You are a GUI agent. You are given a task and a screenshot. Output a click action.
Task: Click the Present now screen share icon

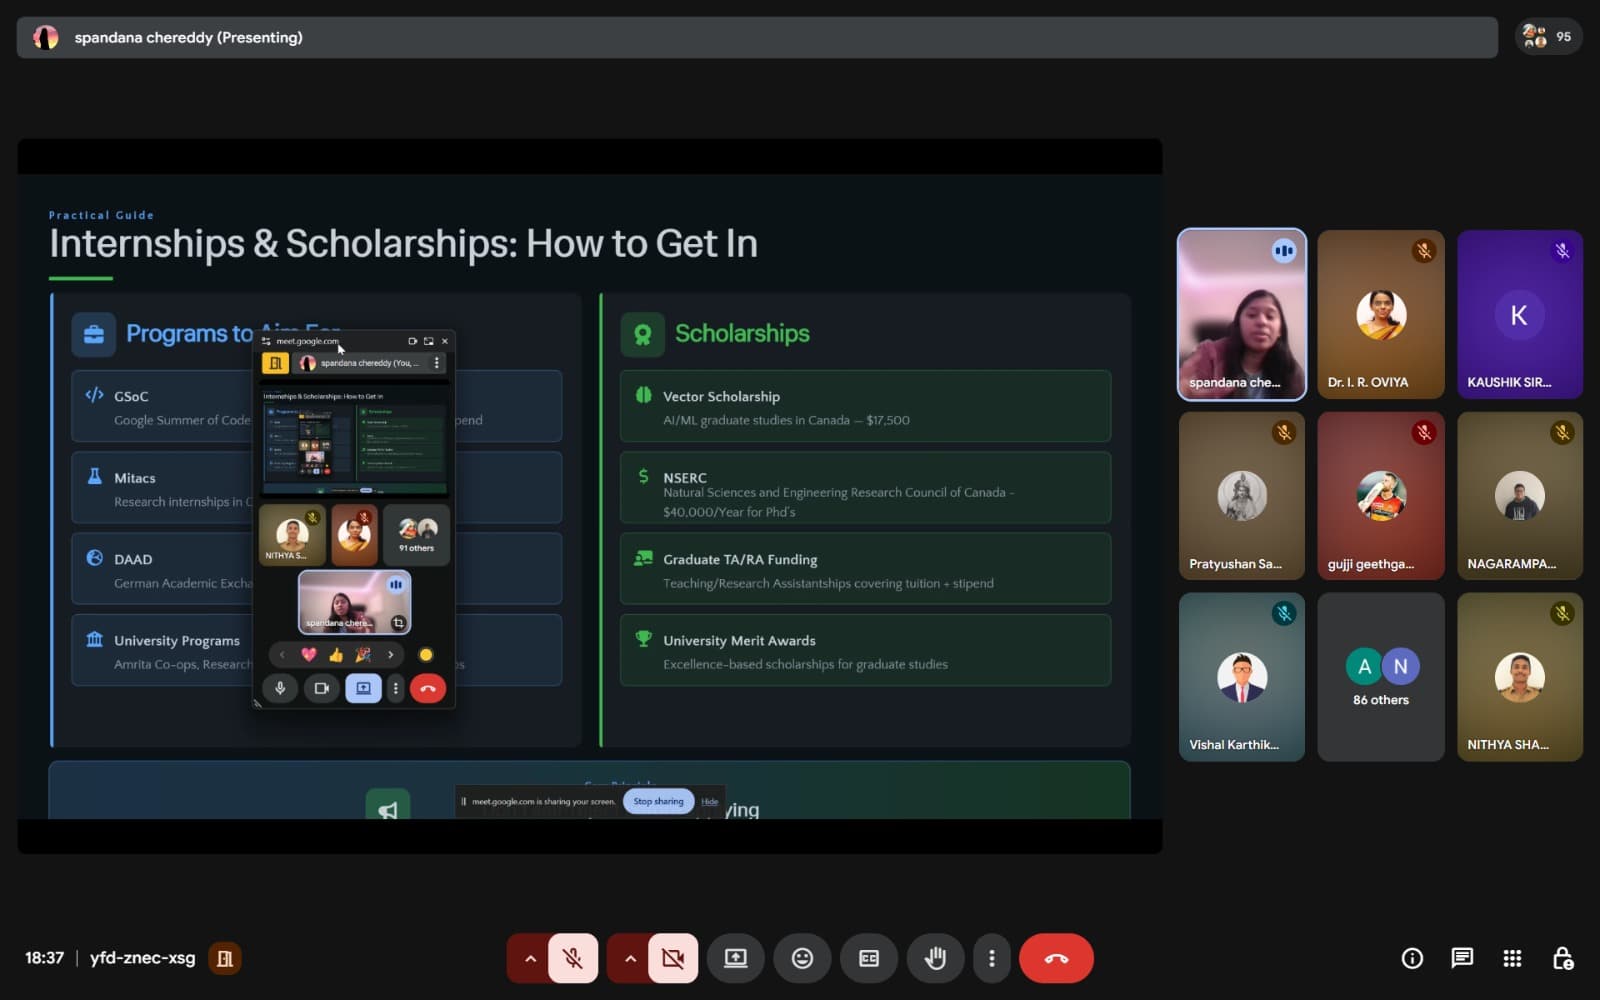(x=736, y=958)
